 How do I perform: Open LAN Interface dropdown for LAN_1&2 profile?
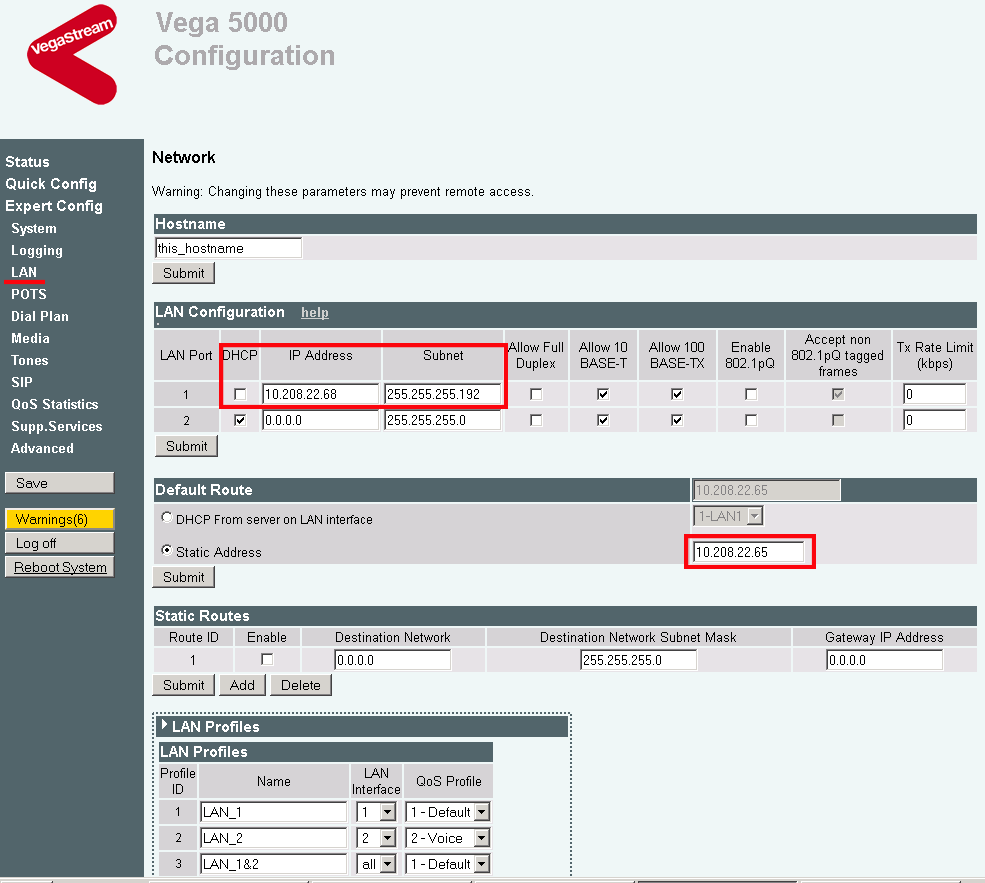point(376,864)
